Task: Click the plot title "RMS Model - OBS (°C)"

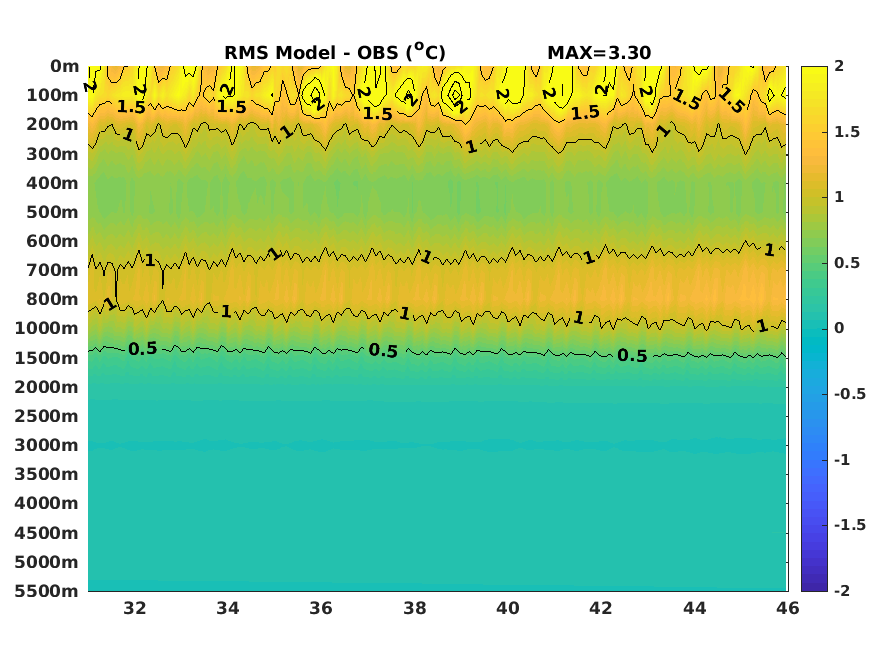Action: pos(335,52)
